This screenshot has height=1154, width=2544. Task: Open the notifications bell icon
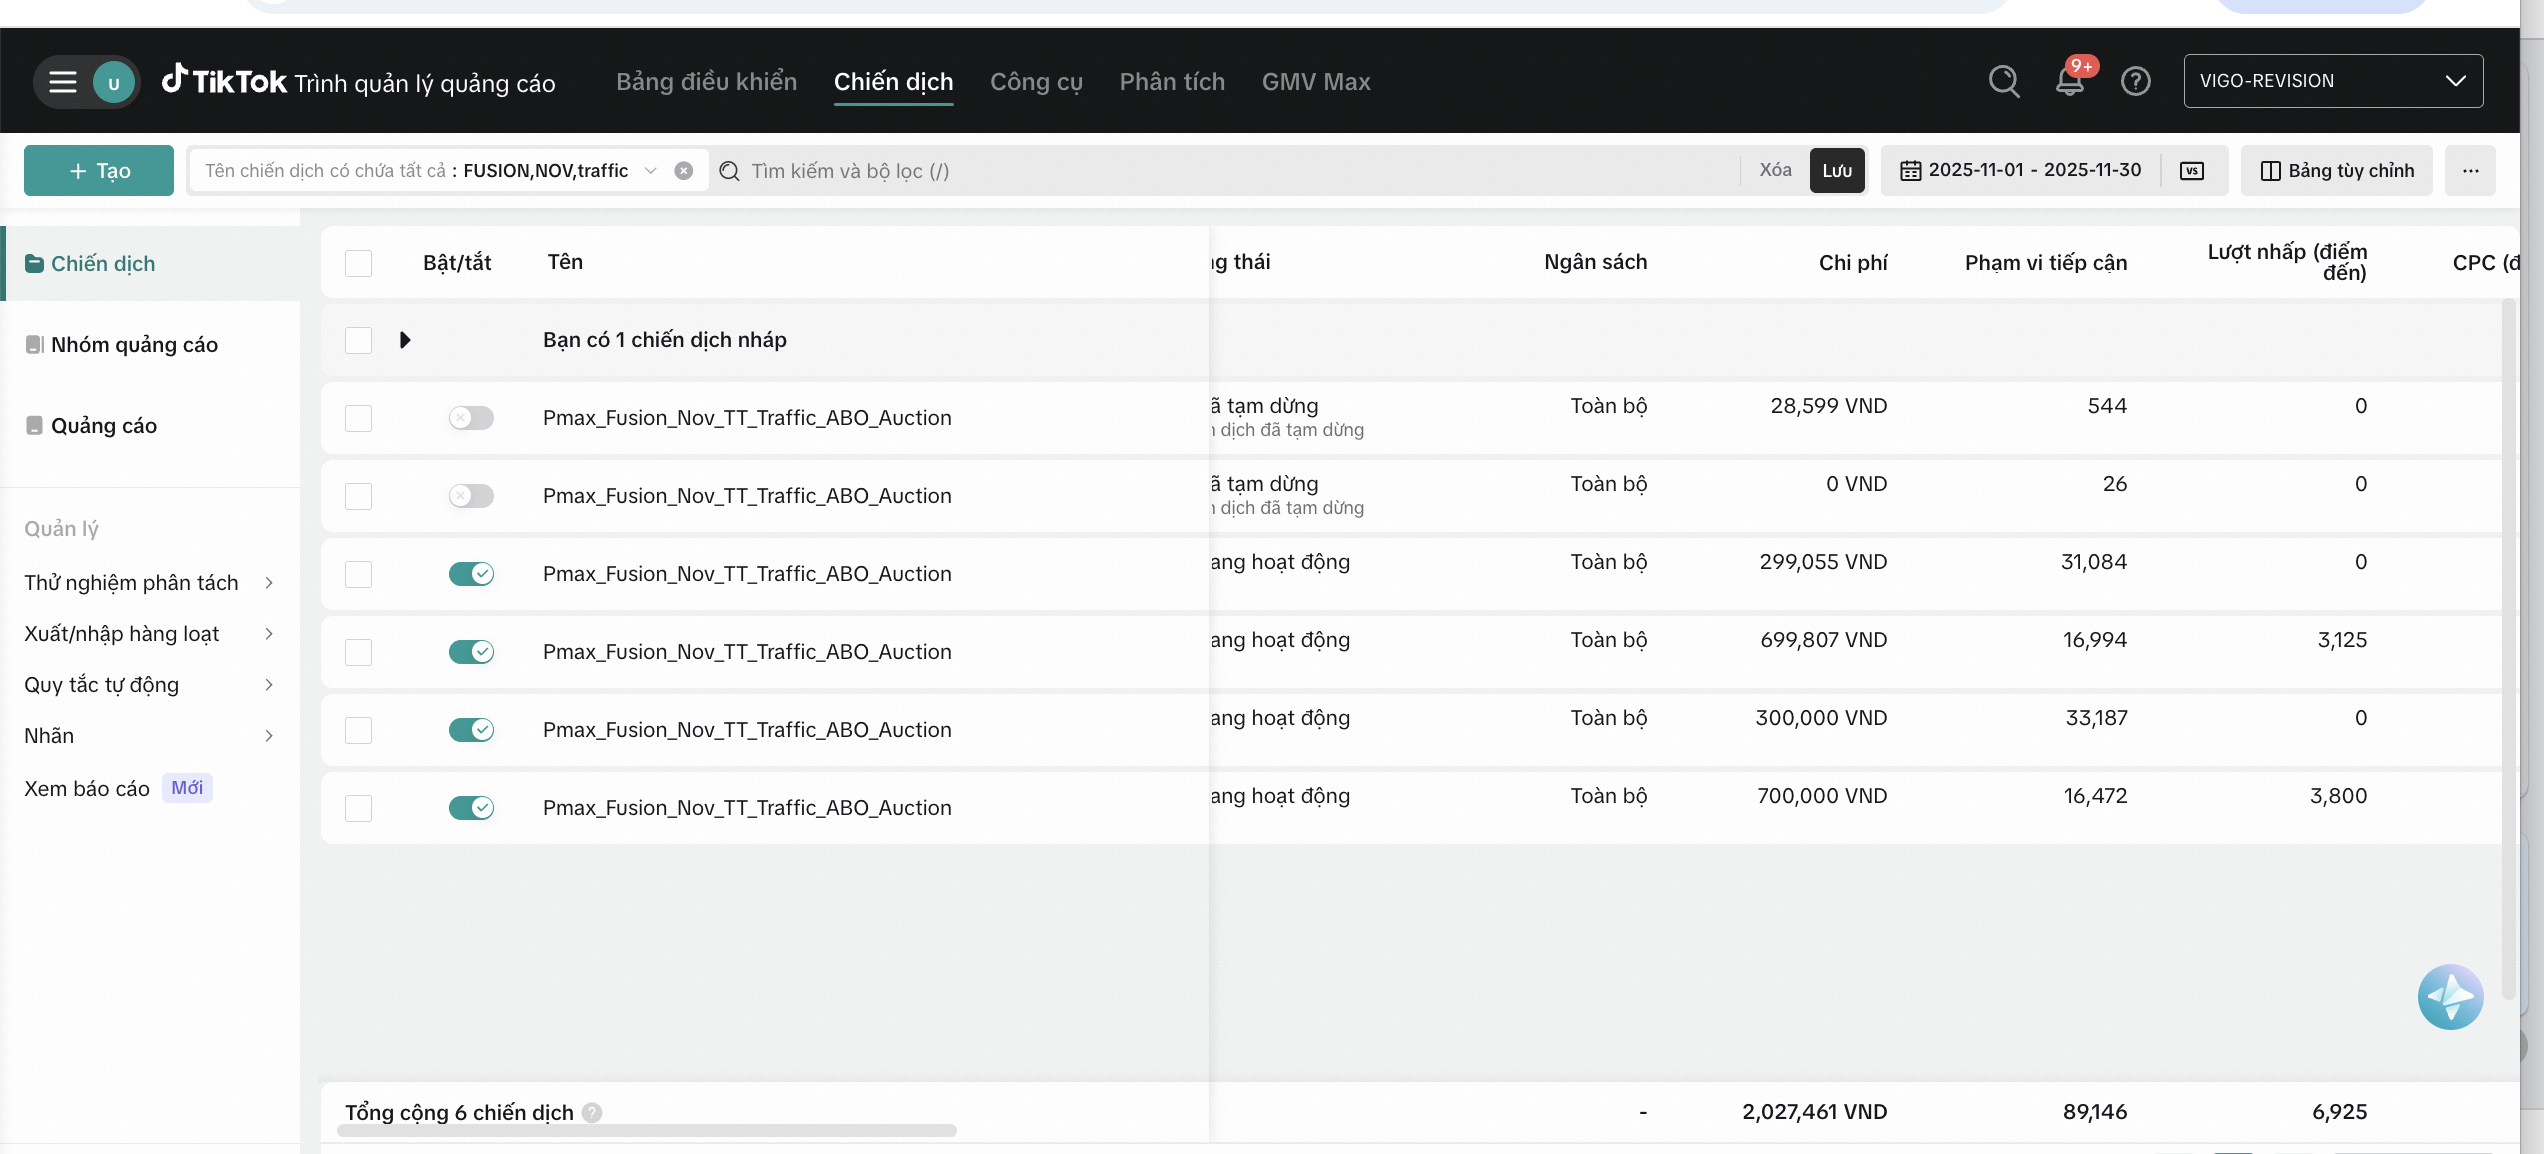[x=2069, y=82]
